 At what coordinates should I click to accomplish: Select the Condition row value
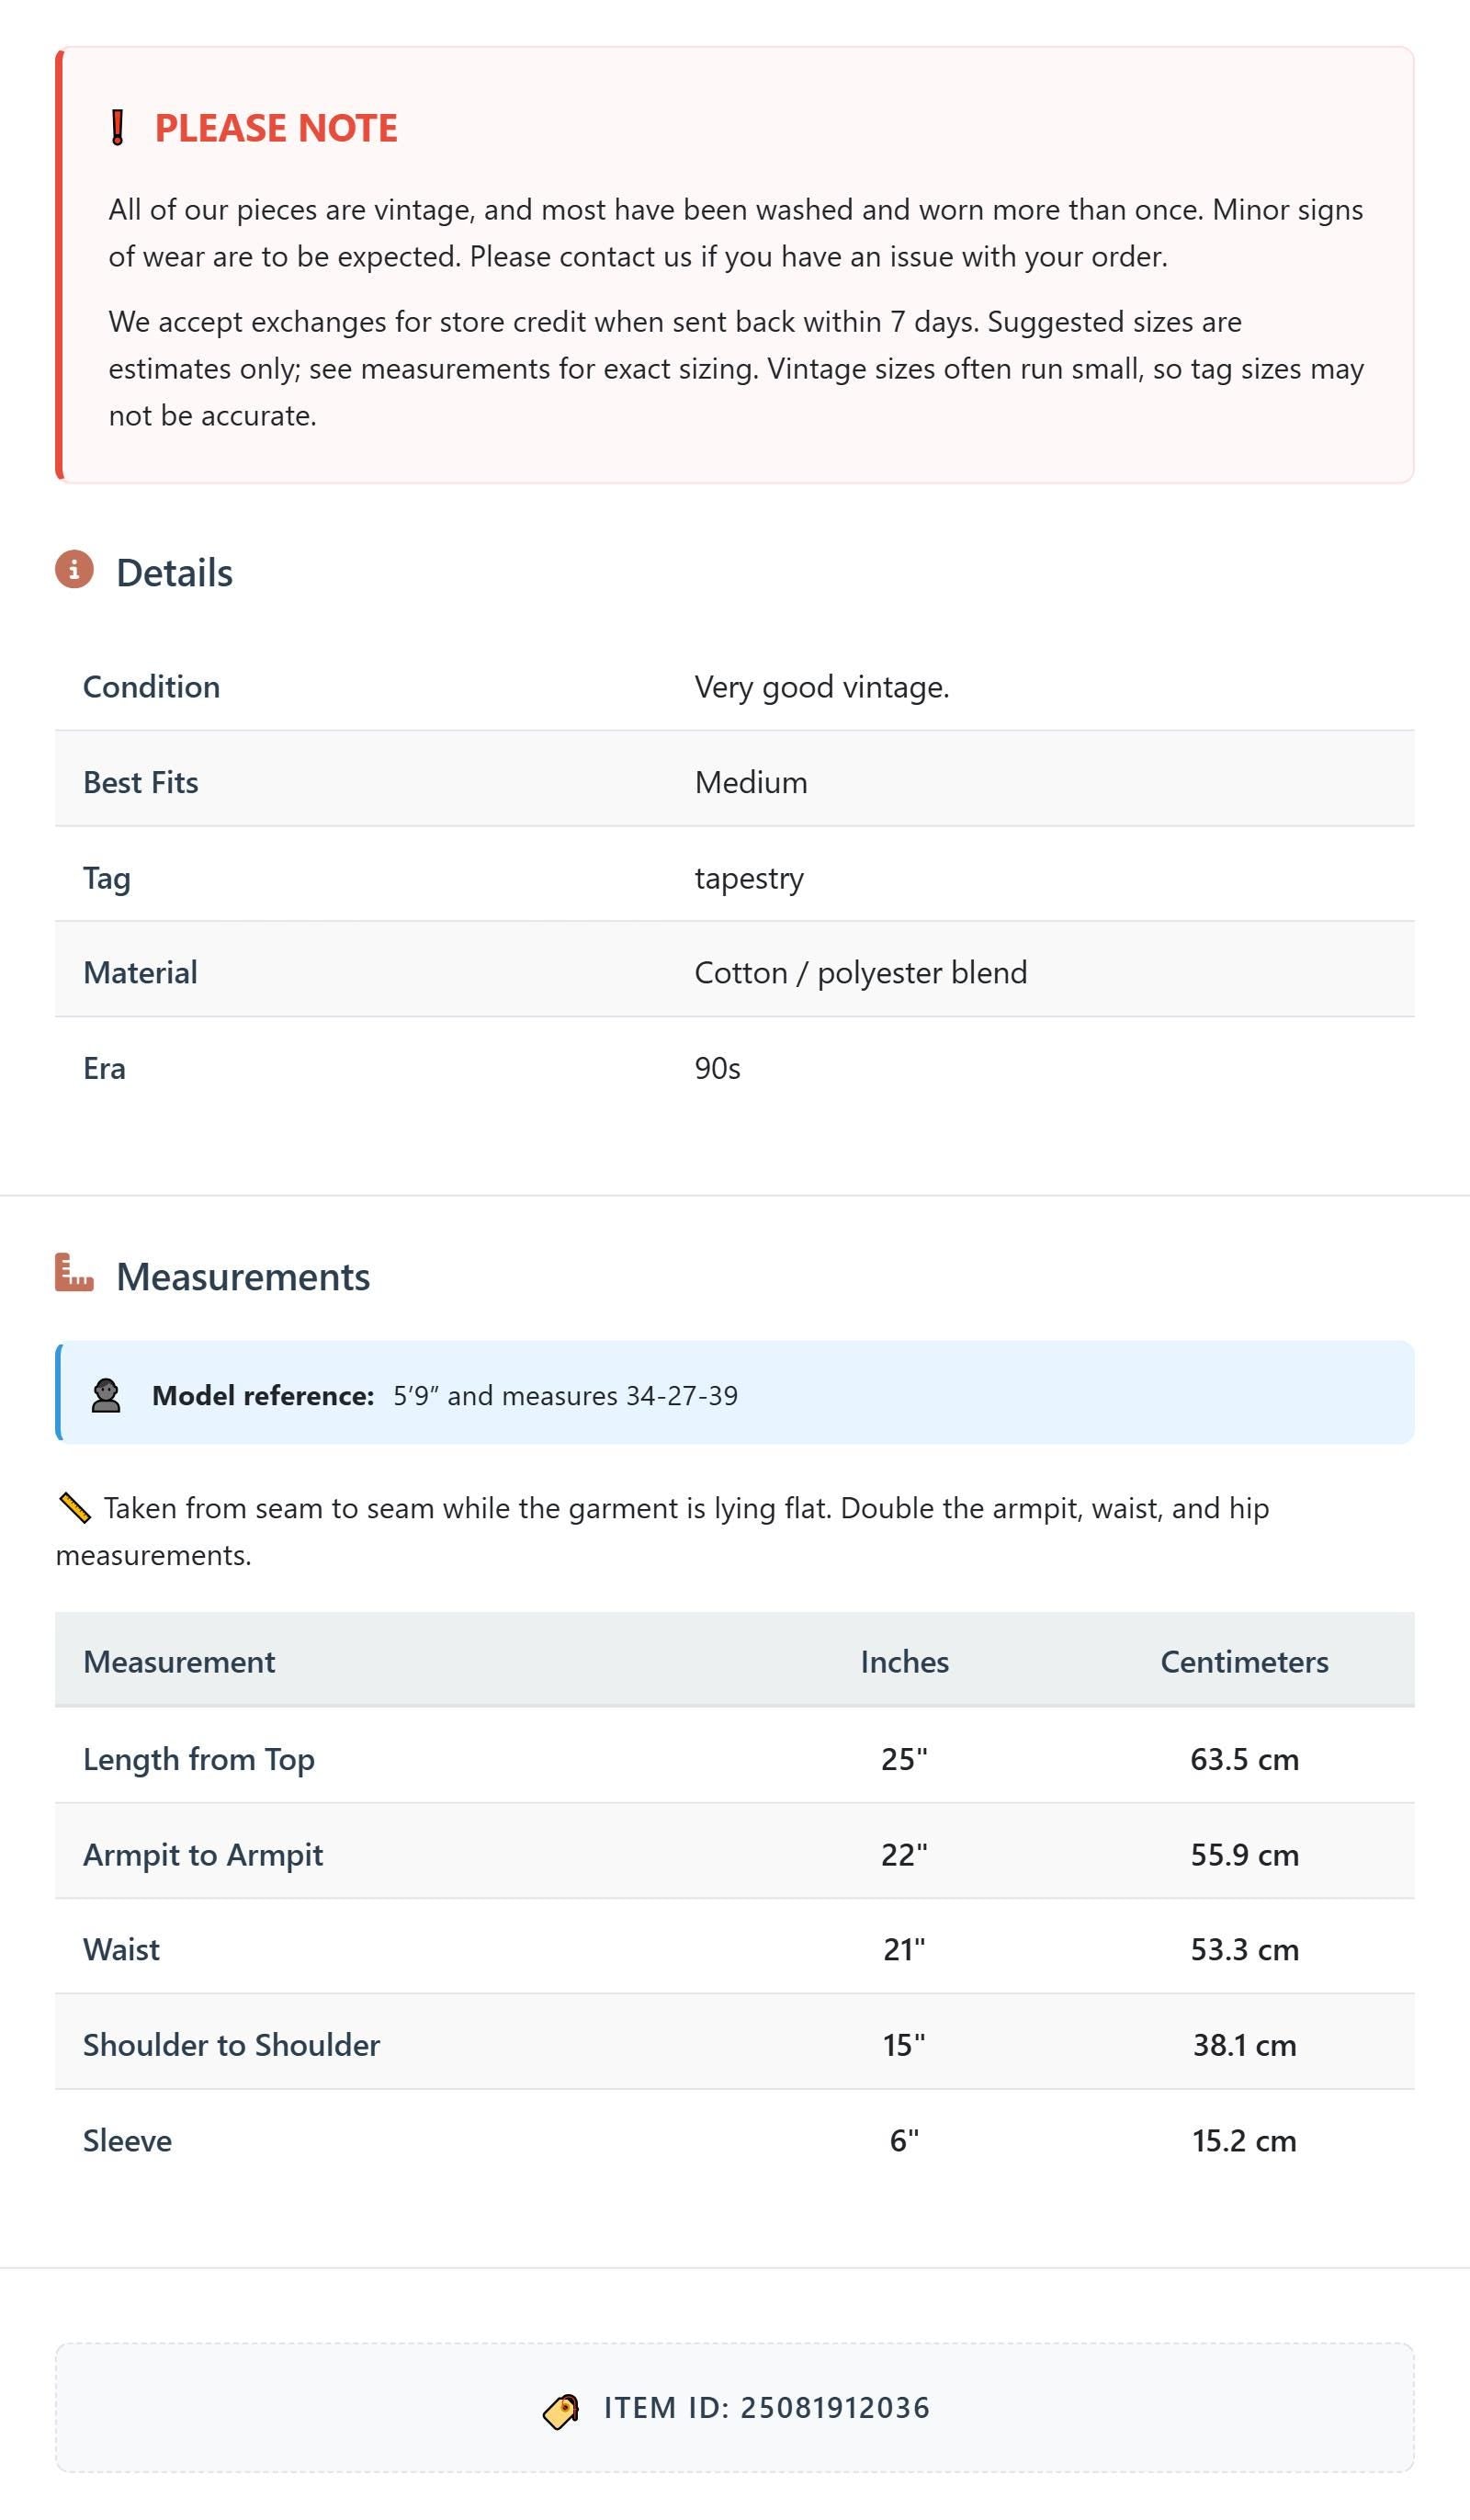(822, 687)
